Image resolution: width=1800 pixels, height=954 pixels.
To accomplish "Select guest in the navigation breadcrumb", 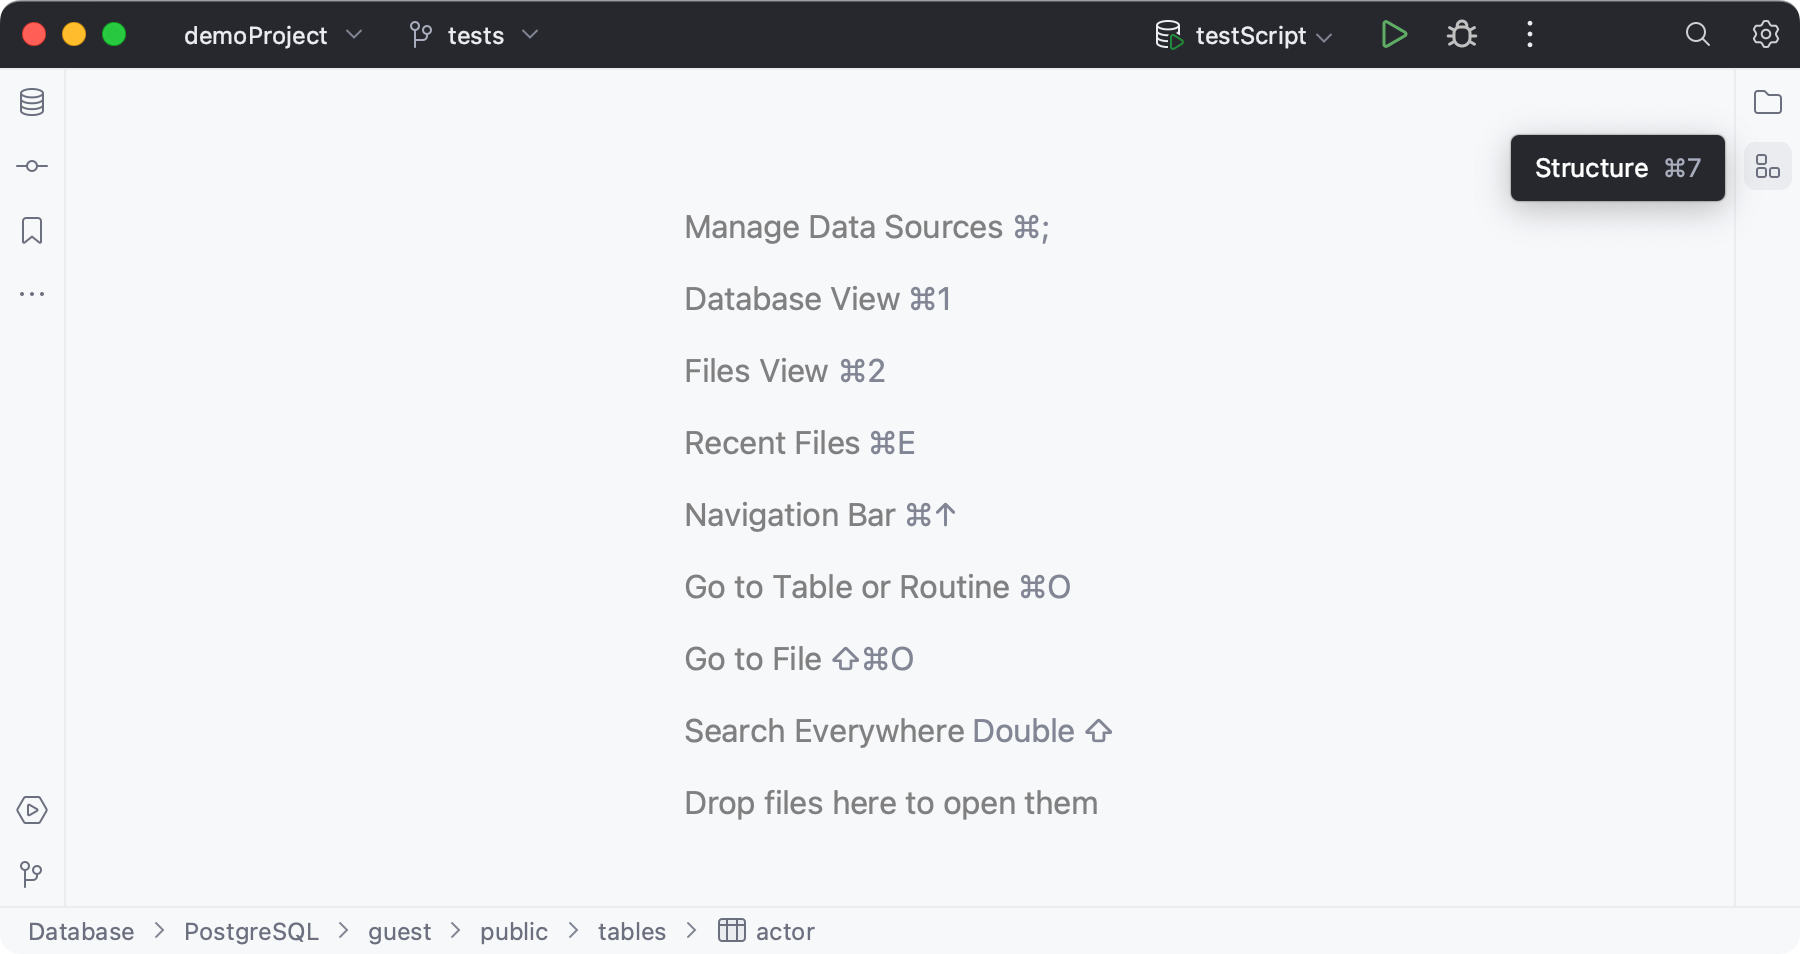I will [399, 932].
